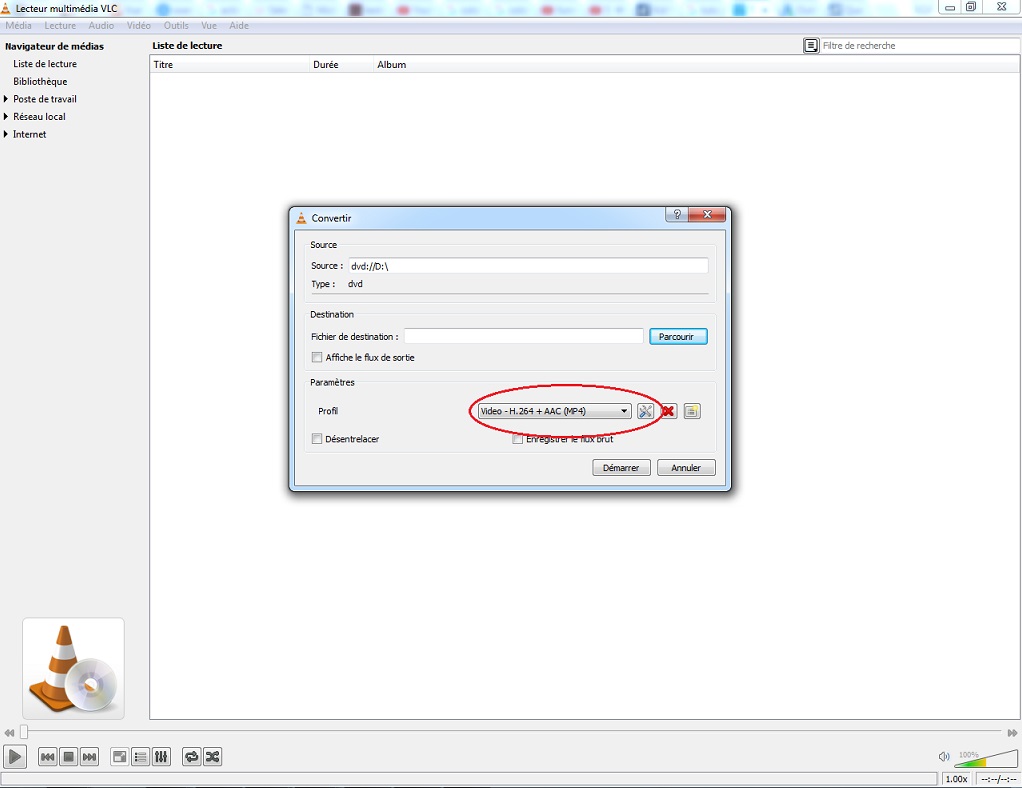Click the Next media button
Image resolution: width=1022 pixels, height=788 pixels.
pos(89,757)
